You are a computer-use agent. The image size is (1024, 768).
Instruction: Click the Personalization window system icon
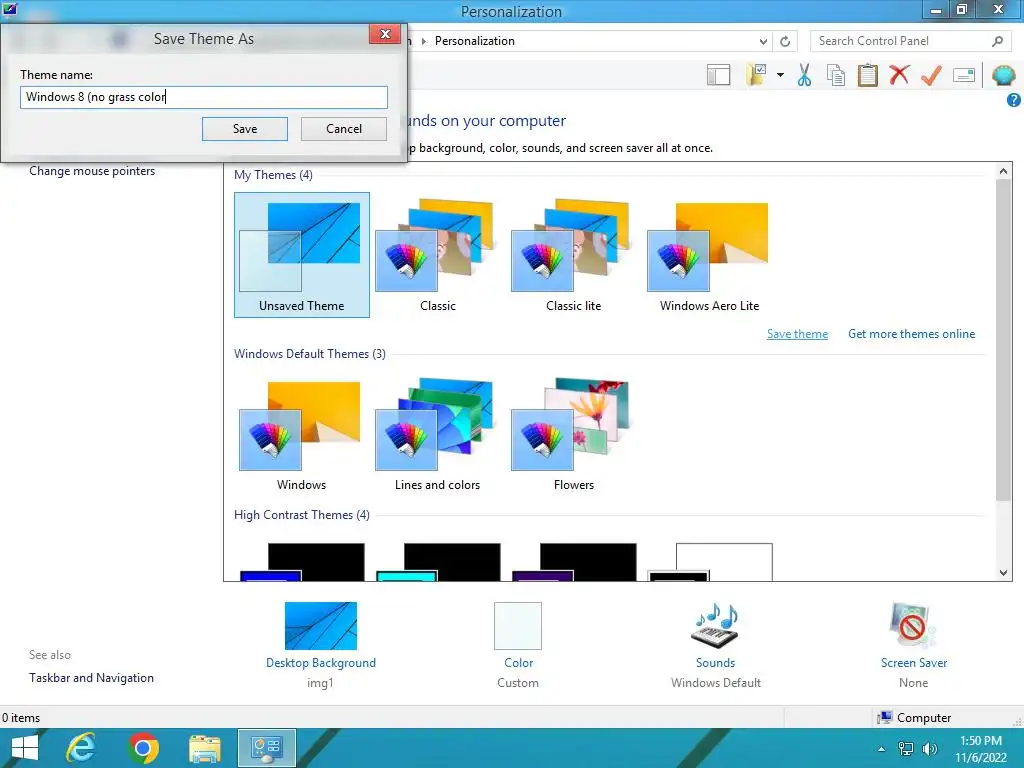10,9
